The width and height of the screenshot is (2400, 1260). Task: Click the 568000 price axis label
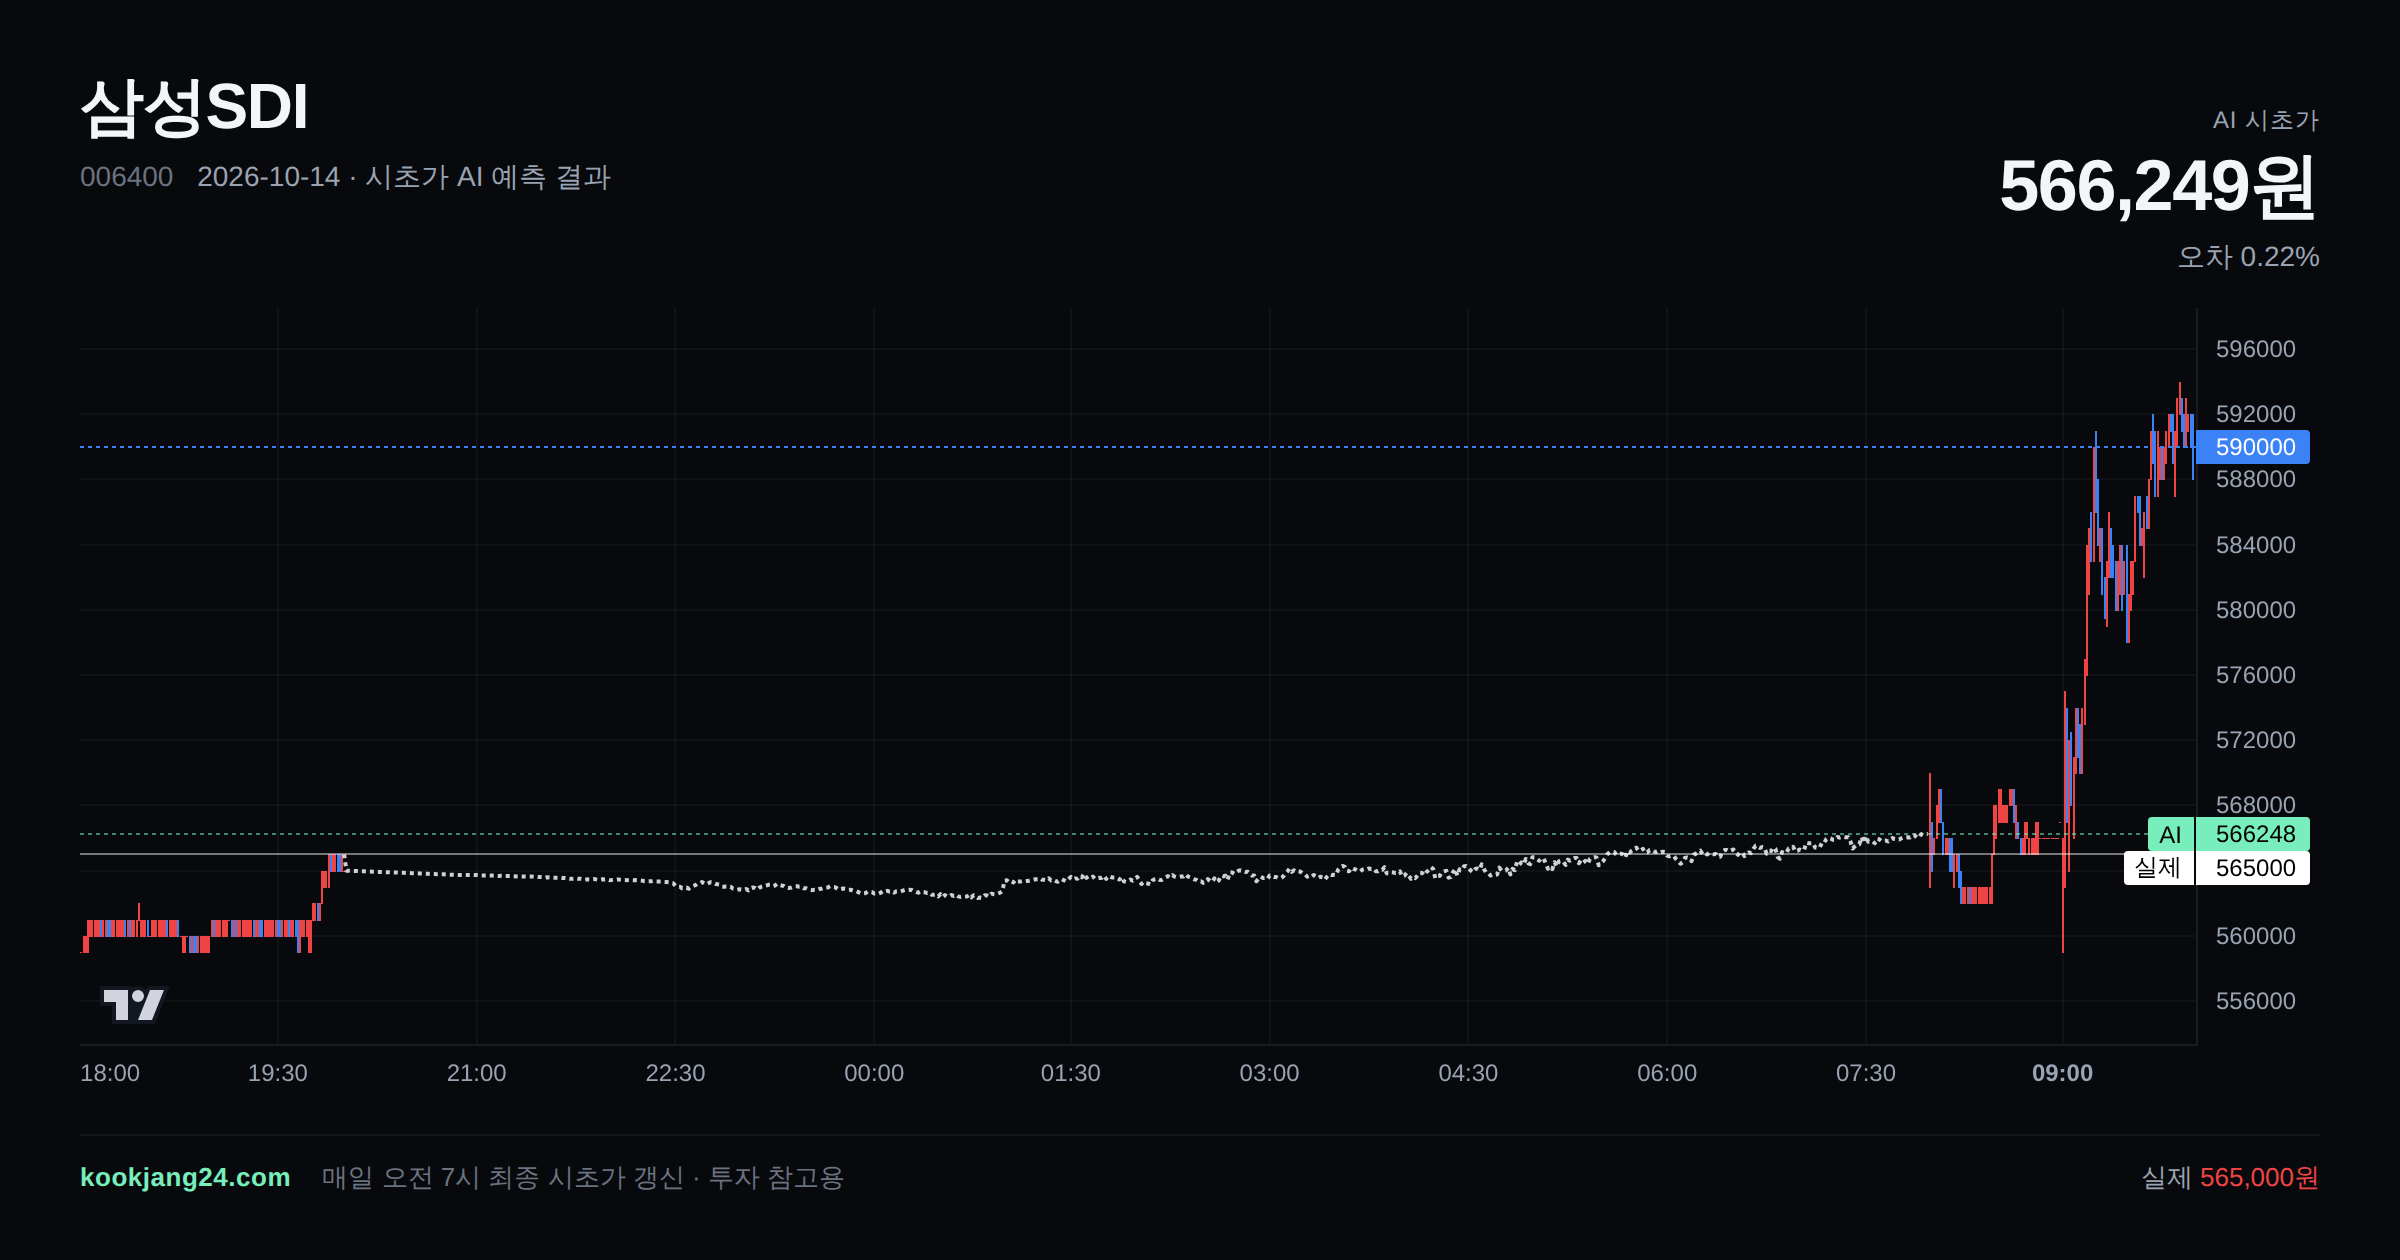pos(2255,805)
